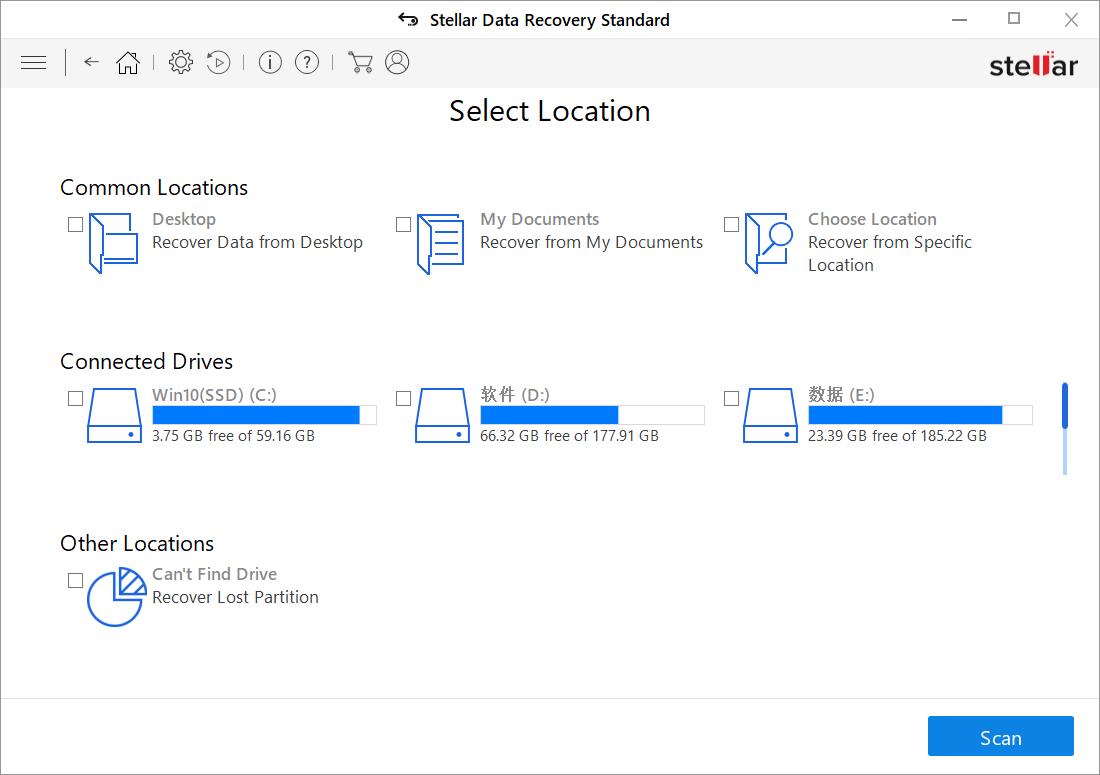Image resolution: width=1100 pixels, height=775 pixels.
Task: Click the Can't Find Drive pie icon
Action: (x=116, y=597)
